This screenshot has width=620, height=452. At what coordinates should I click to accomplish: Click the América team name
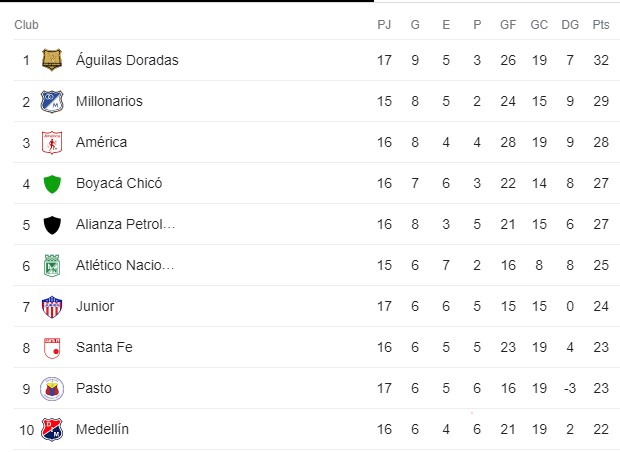(101, 142)
